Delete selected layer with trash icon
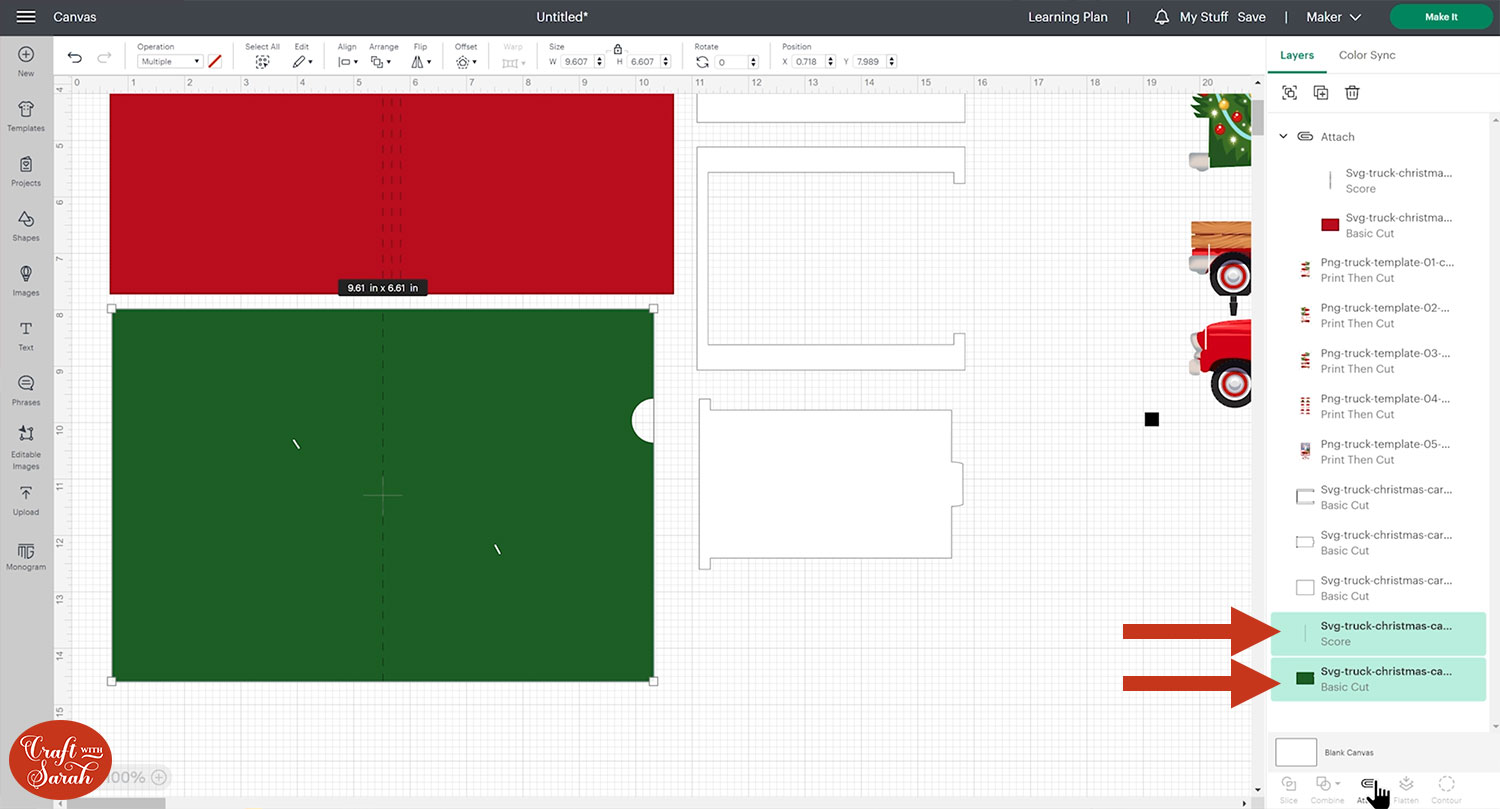 1352,93
